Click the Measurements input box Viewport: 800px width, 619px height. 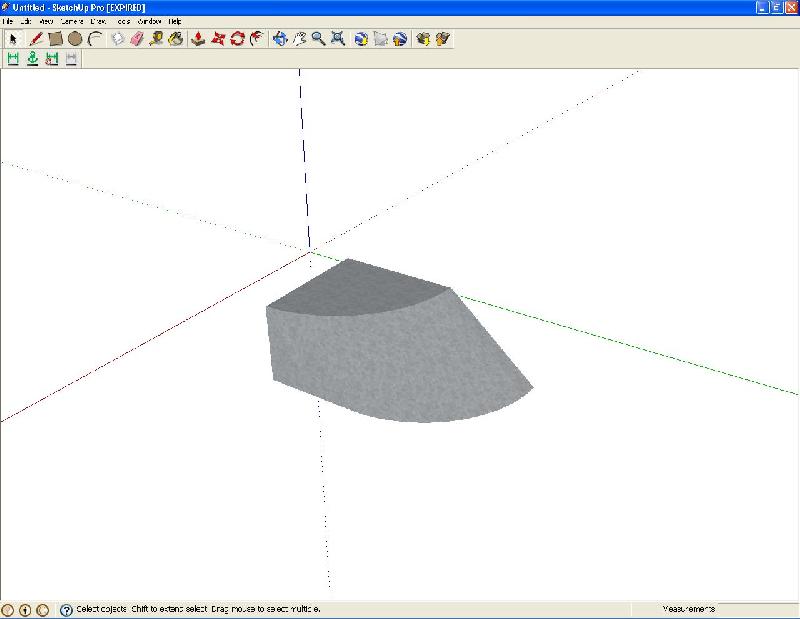(756, 609)
